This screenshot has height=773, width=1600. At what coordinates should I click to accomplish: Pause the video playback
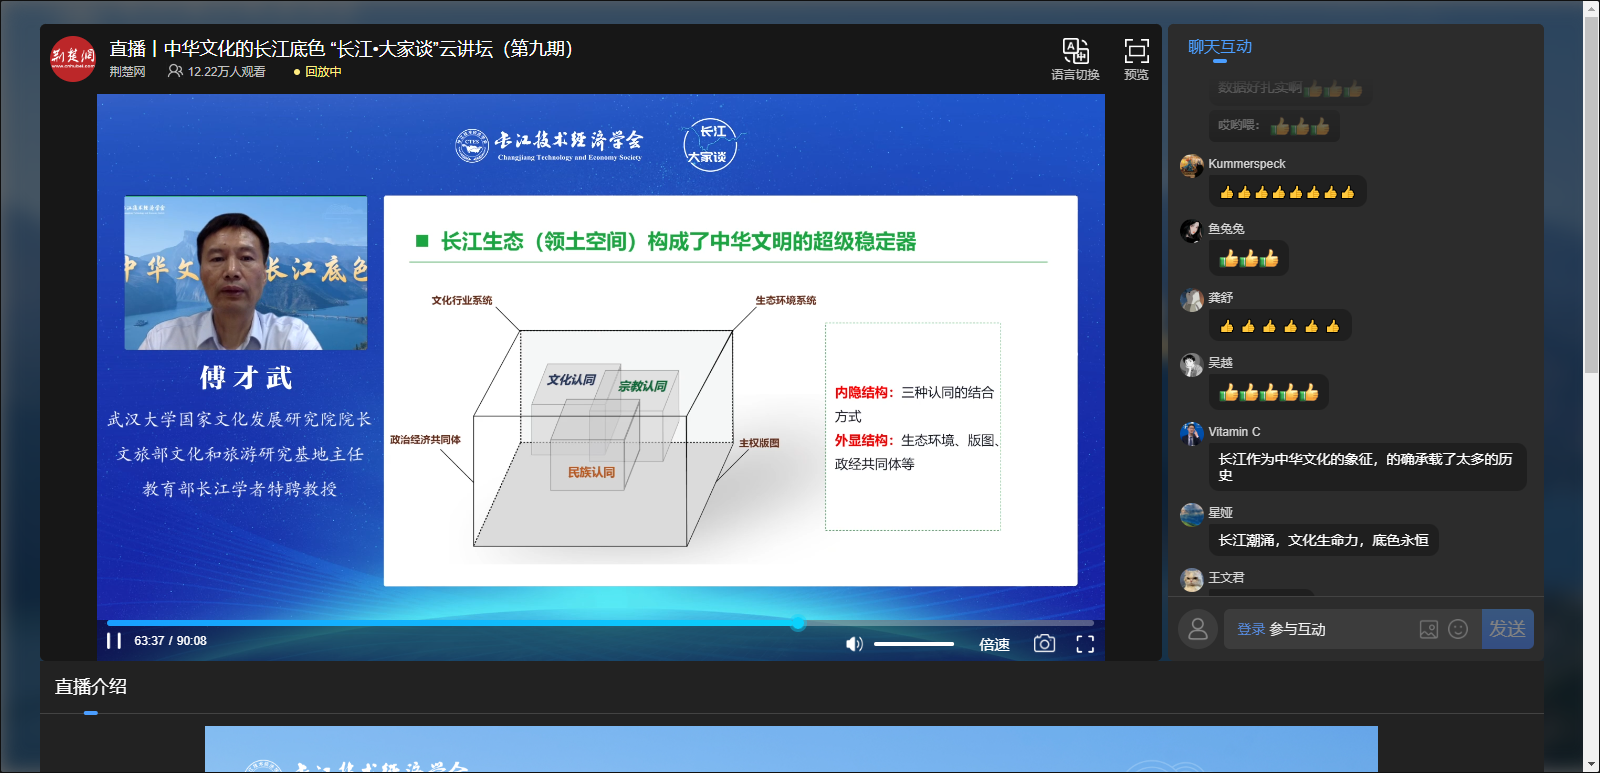(114, 641)
